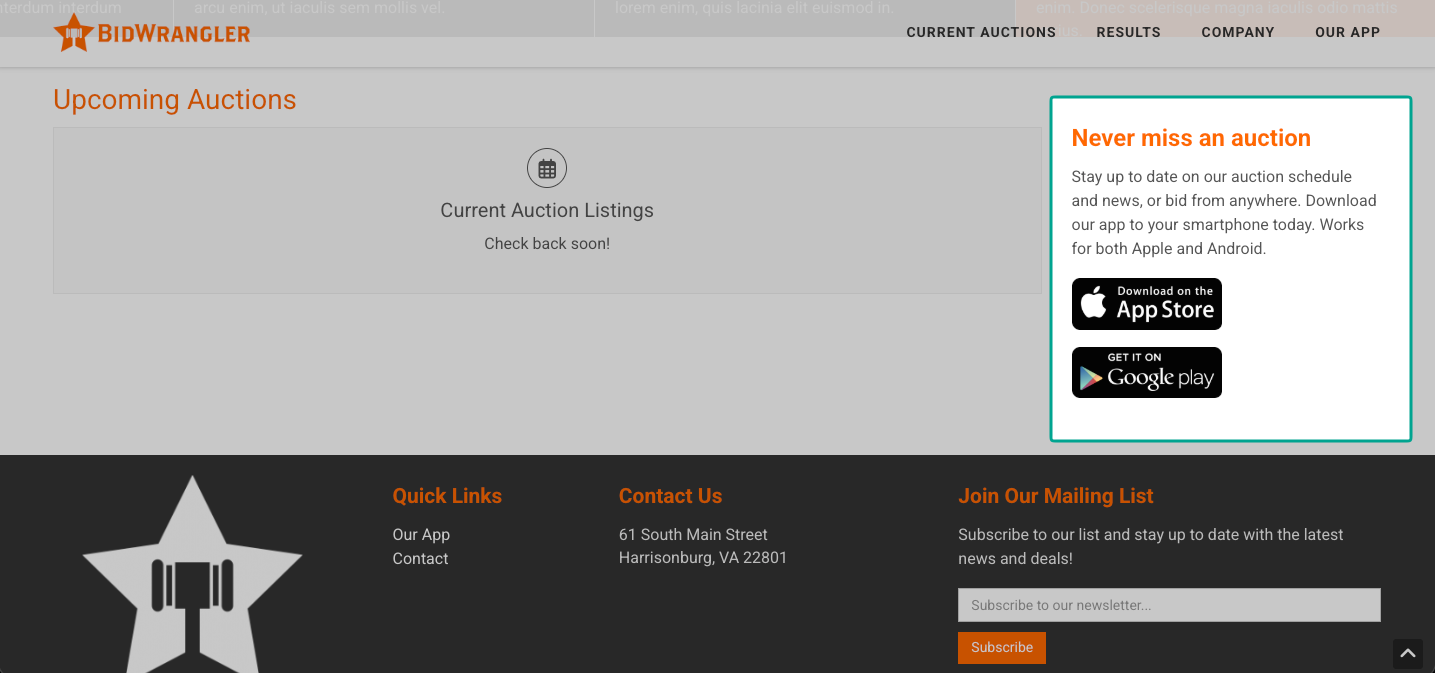Click the Join Our Mailing List heading
Viewport: 1435px width, 673px height.
pyautogui.click(x=1056, y=496)
